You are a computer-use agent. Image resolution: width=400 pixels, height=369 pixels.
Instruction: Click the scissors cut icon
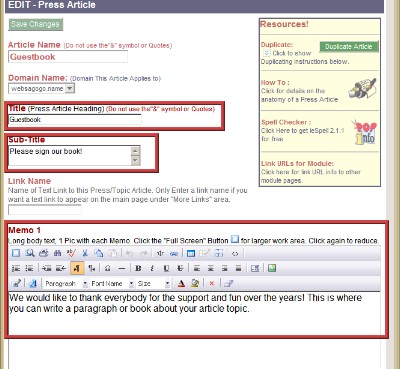point(85,253)
